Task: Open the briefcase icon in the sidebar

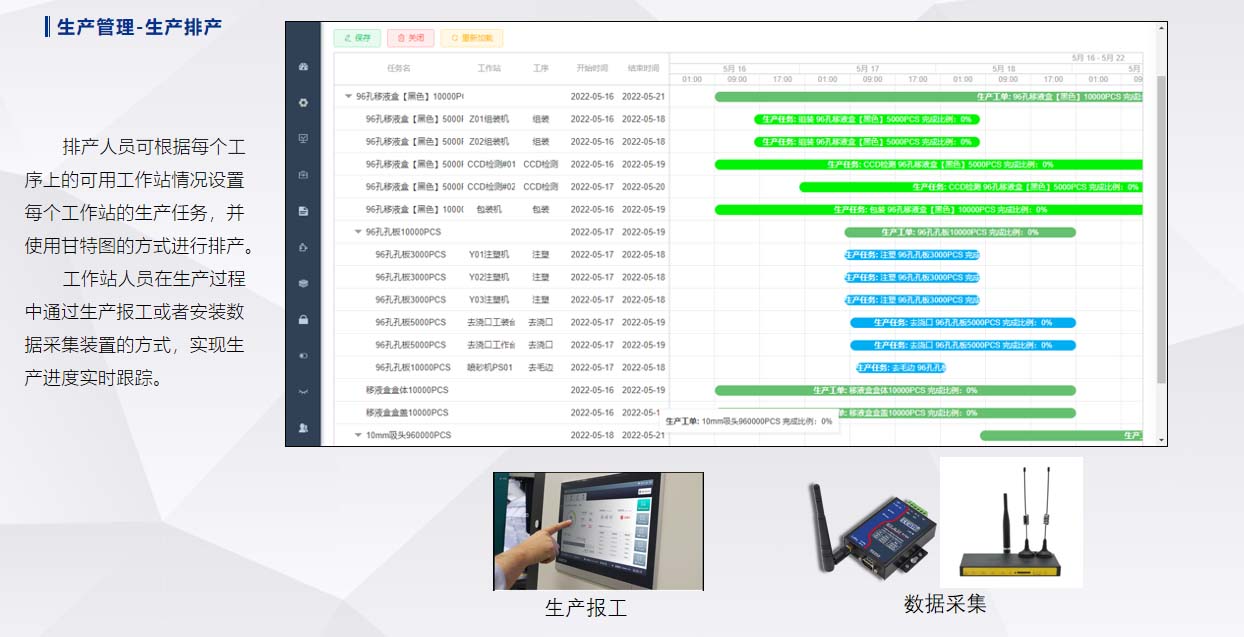Action: [303, 175]
